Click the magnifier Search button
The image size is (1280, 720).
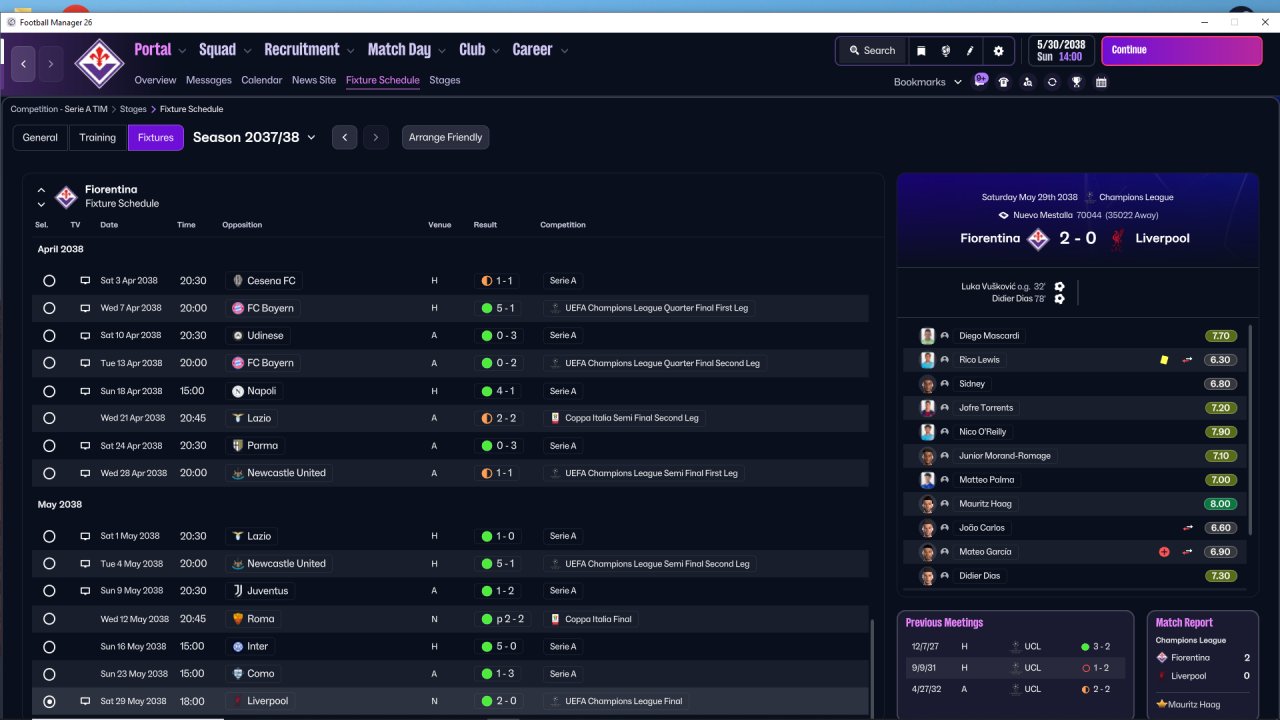click(x=872, y=51)
